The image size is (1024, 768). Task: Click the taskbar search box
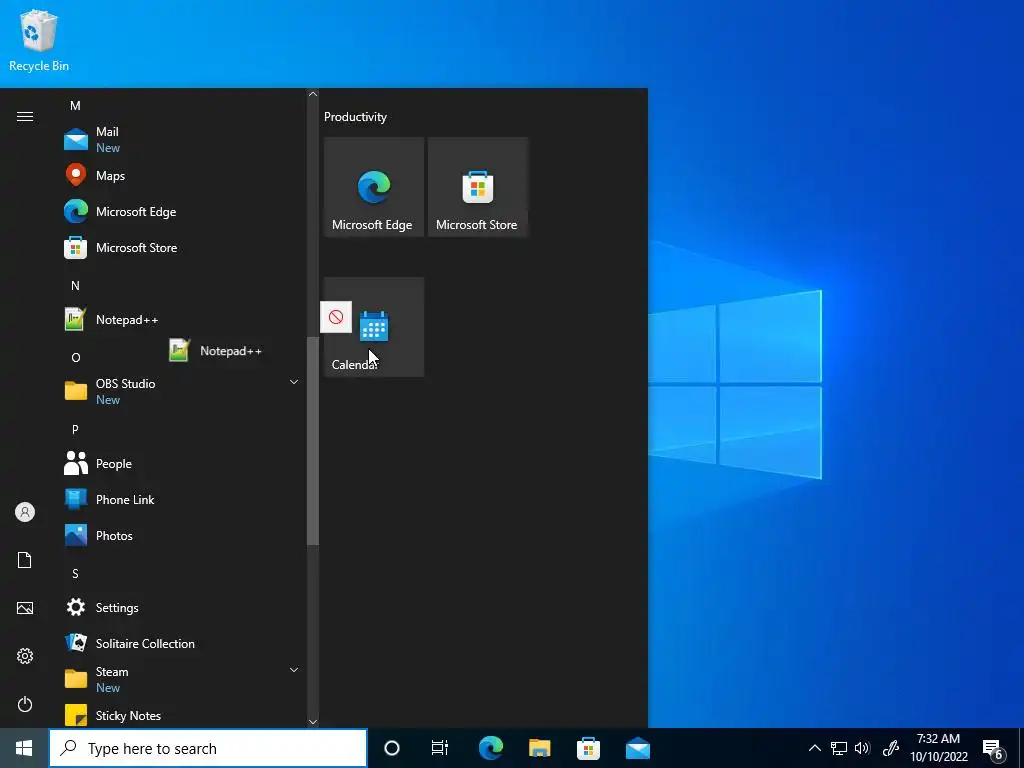coord(208,748)
